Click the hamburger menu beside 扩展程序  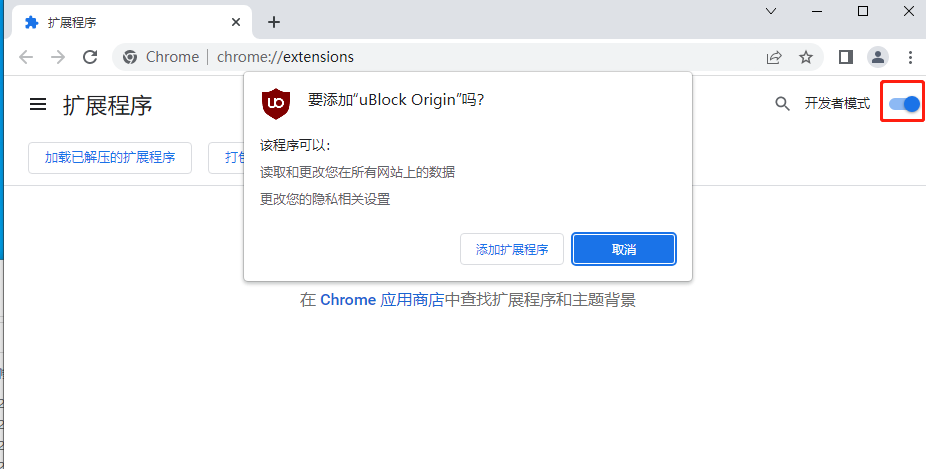pos(38,104)
